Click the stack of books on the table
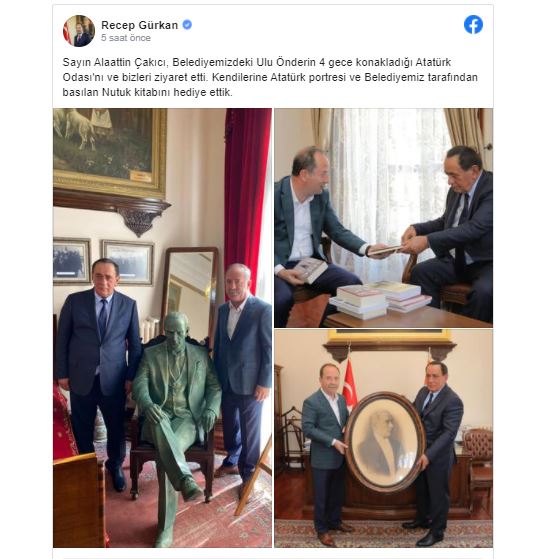The width and height of the screenshot is (549, 559). coord(380,300)
